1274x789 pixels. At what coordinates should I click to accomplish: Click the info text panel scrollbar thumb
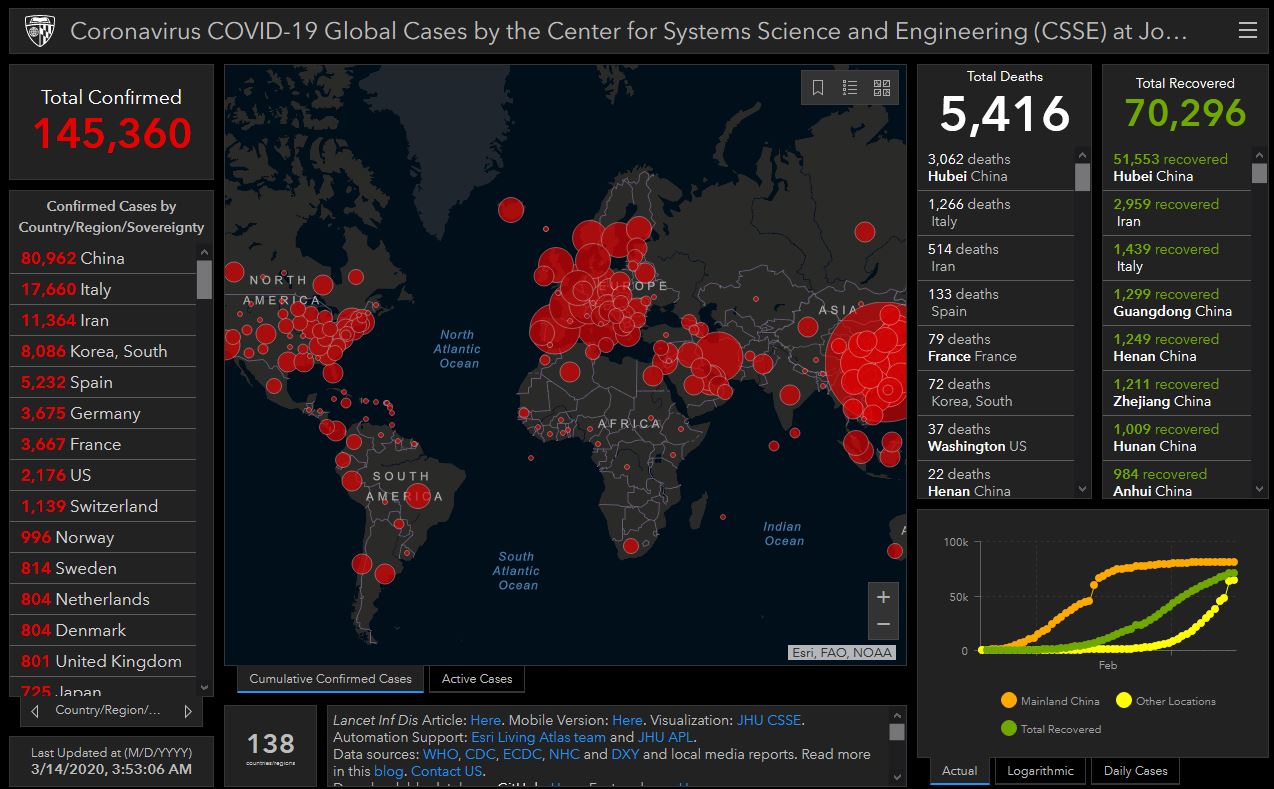(897, 731)
